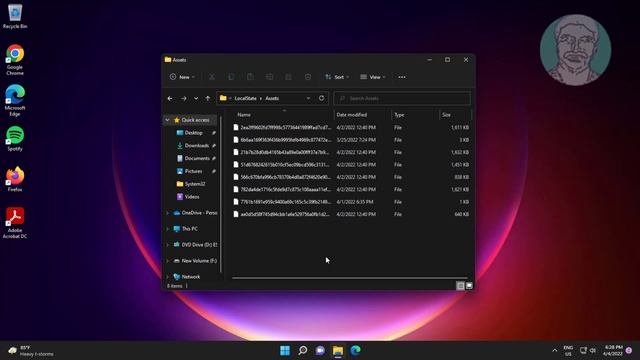Click Assets in the address breadcrumb
Viewport: 640px width, 360px height.
point(272,98)
